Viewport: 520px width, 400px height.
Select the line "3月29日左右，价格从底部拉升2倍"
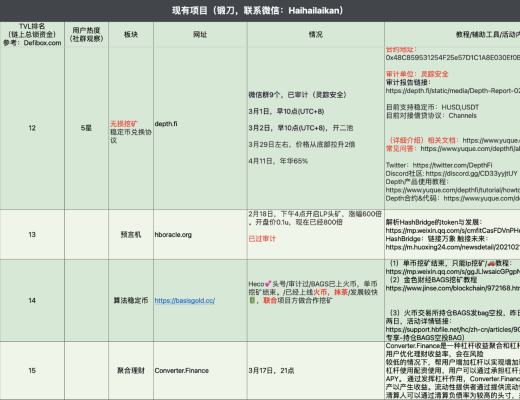point(302,145)
